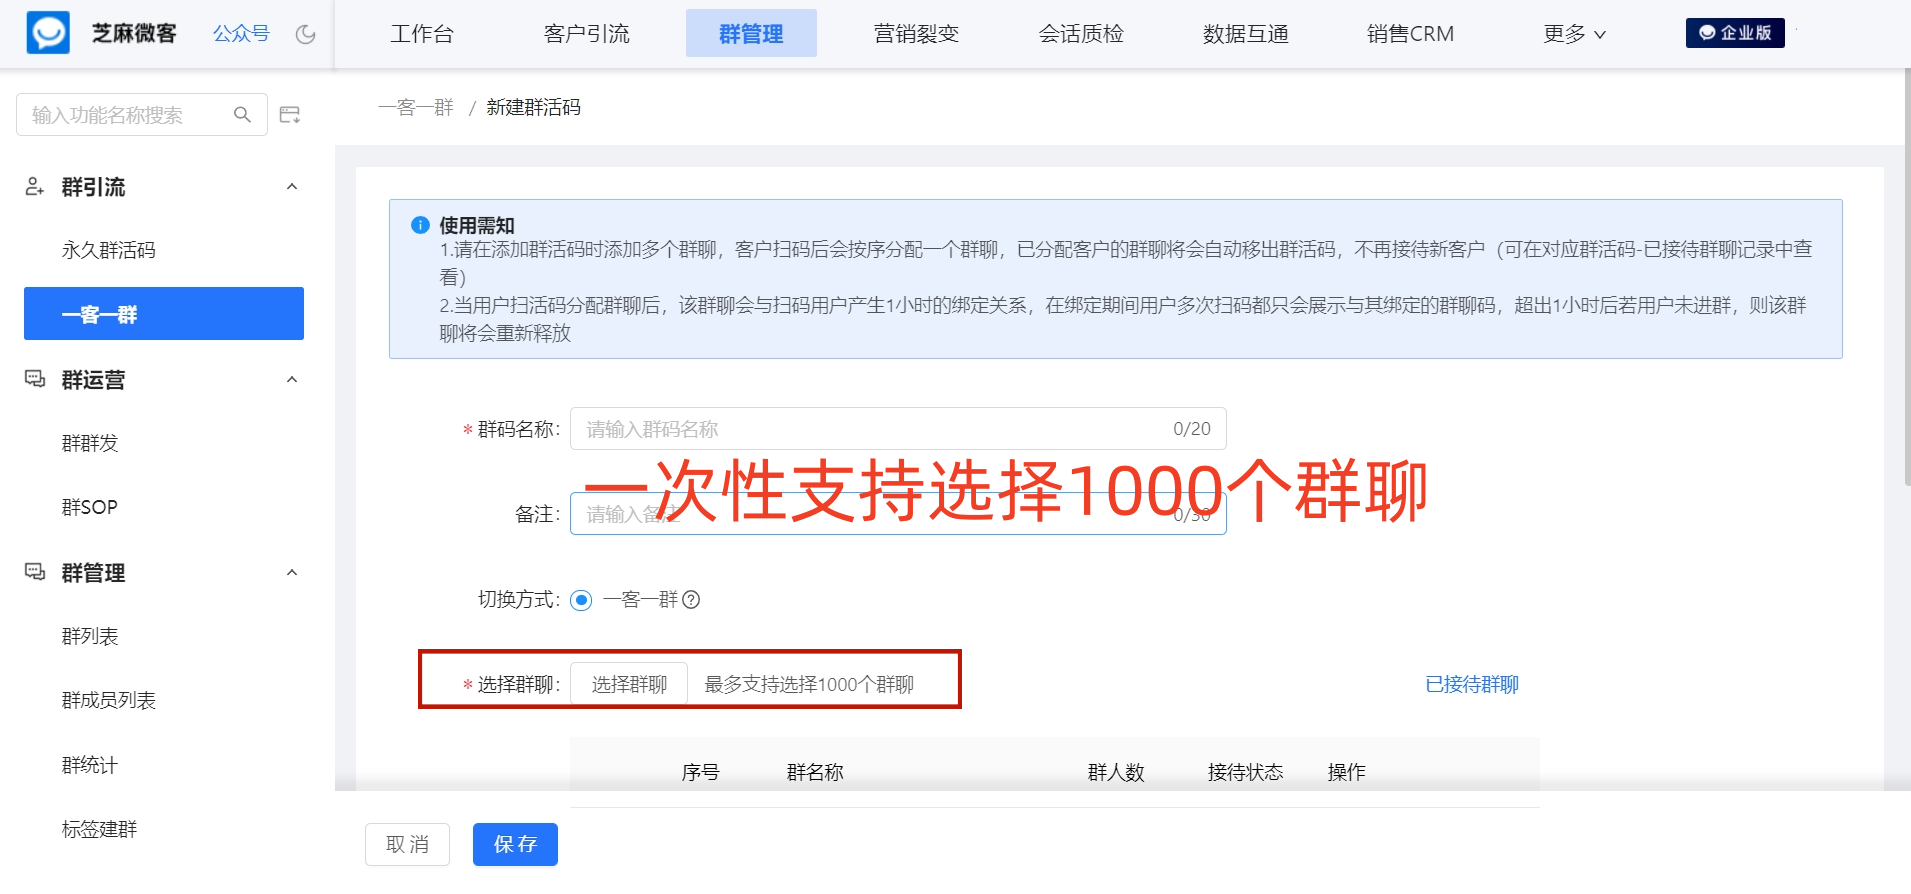Click the 群人数 column header
This screenshot has height=894, width=1911.
[x=1116, y=772]
